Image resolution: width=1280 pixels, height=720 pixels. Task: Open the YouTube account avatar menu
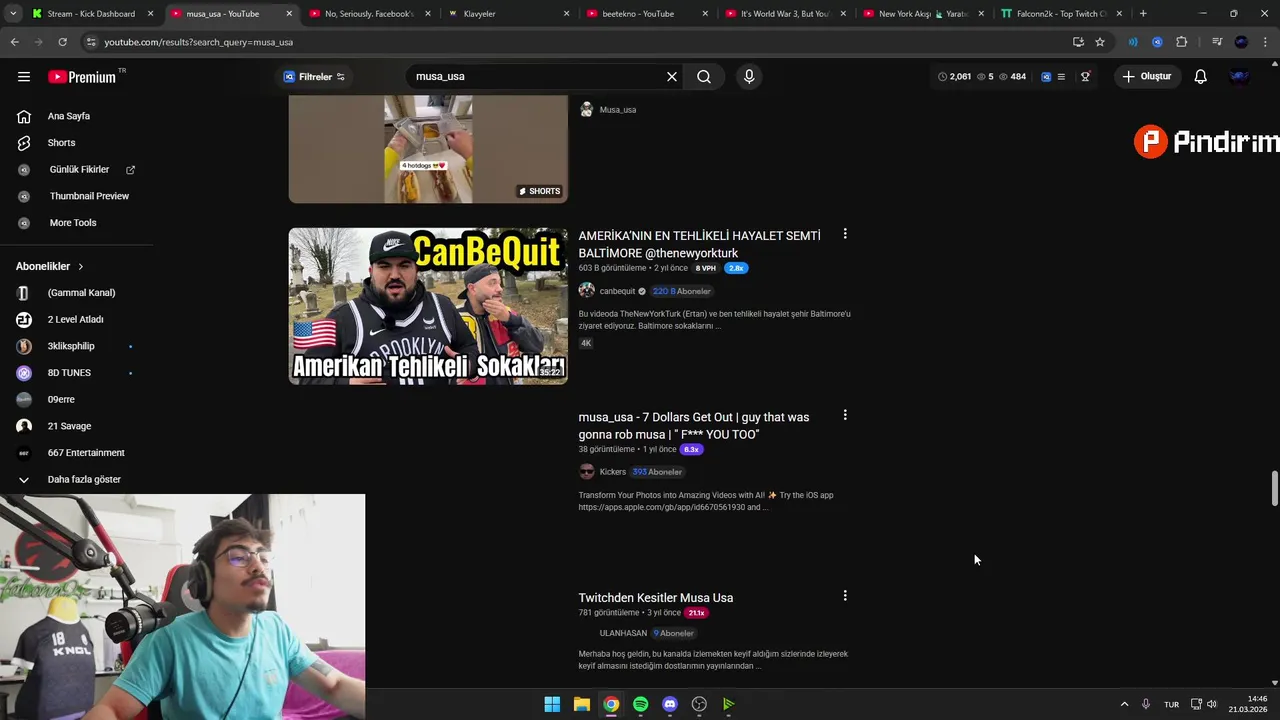[1240, 76]
